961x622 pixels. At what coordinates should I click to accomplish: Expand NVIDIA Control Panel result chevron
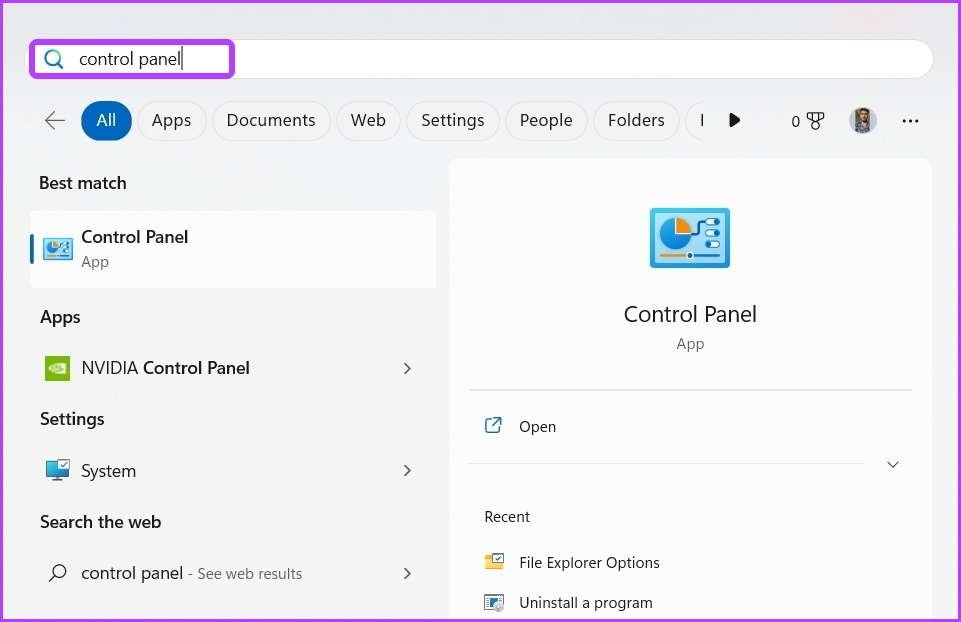(407, 368)
